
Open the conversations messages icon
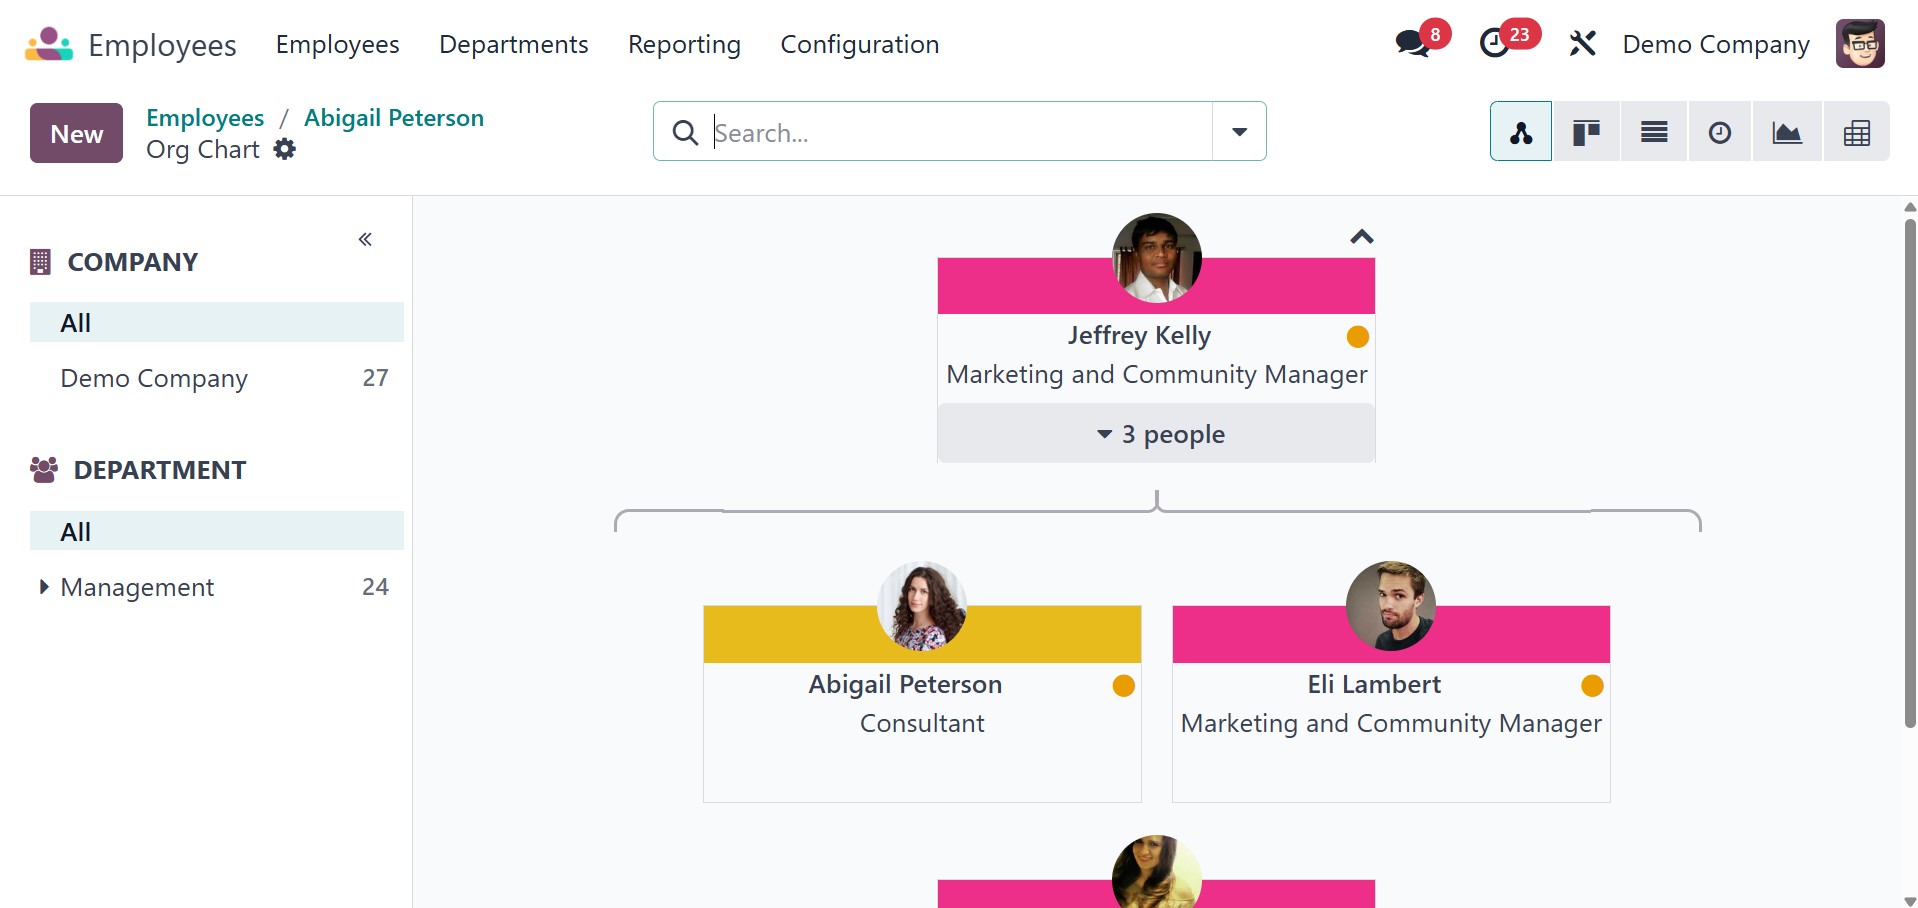pyautogui.click(x=1412, y=44)
